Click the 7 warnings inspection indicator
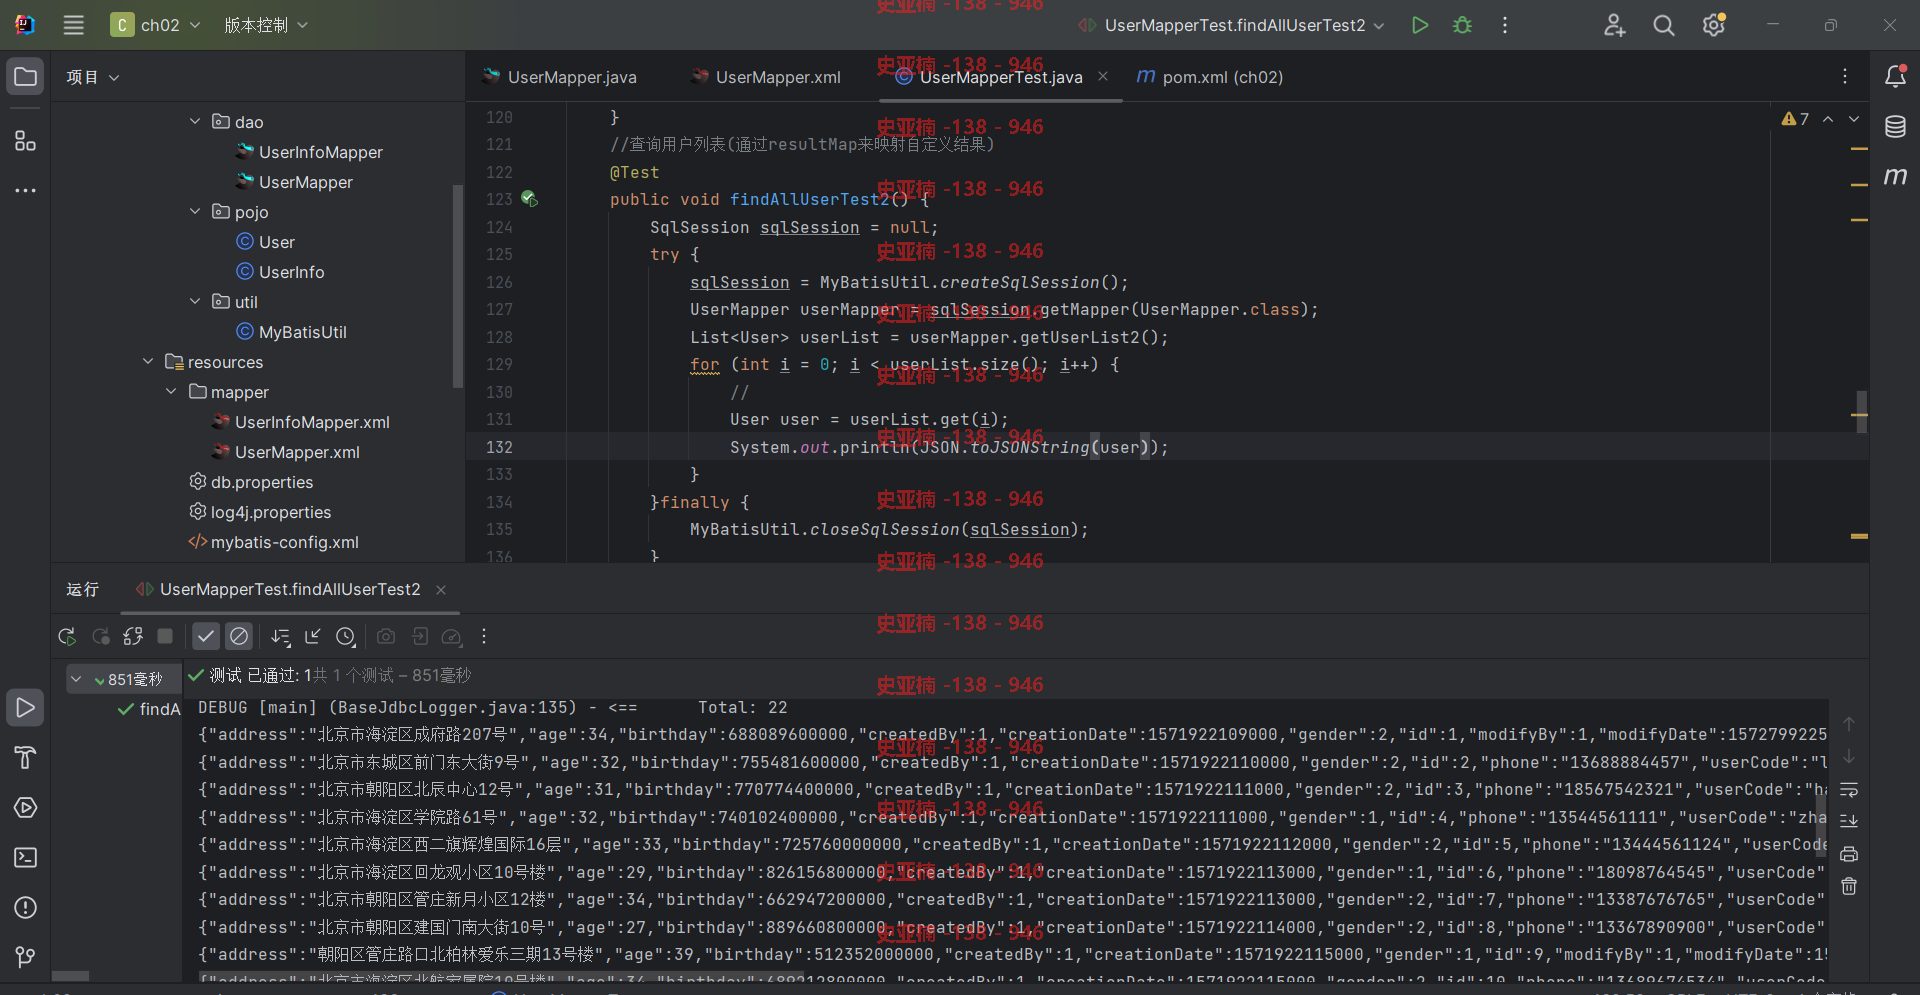The height and width of the screenshot is (995, 1920). point(1795,119)
